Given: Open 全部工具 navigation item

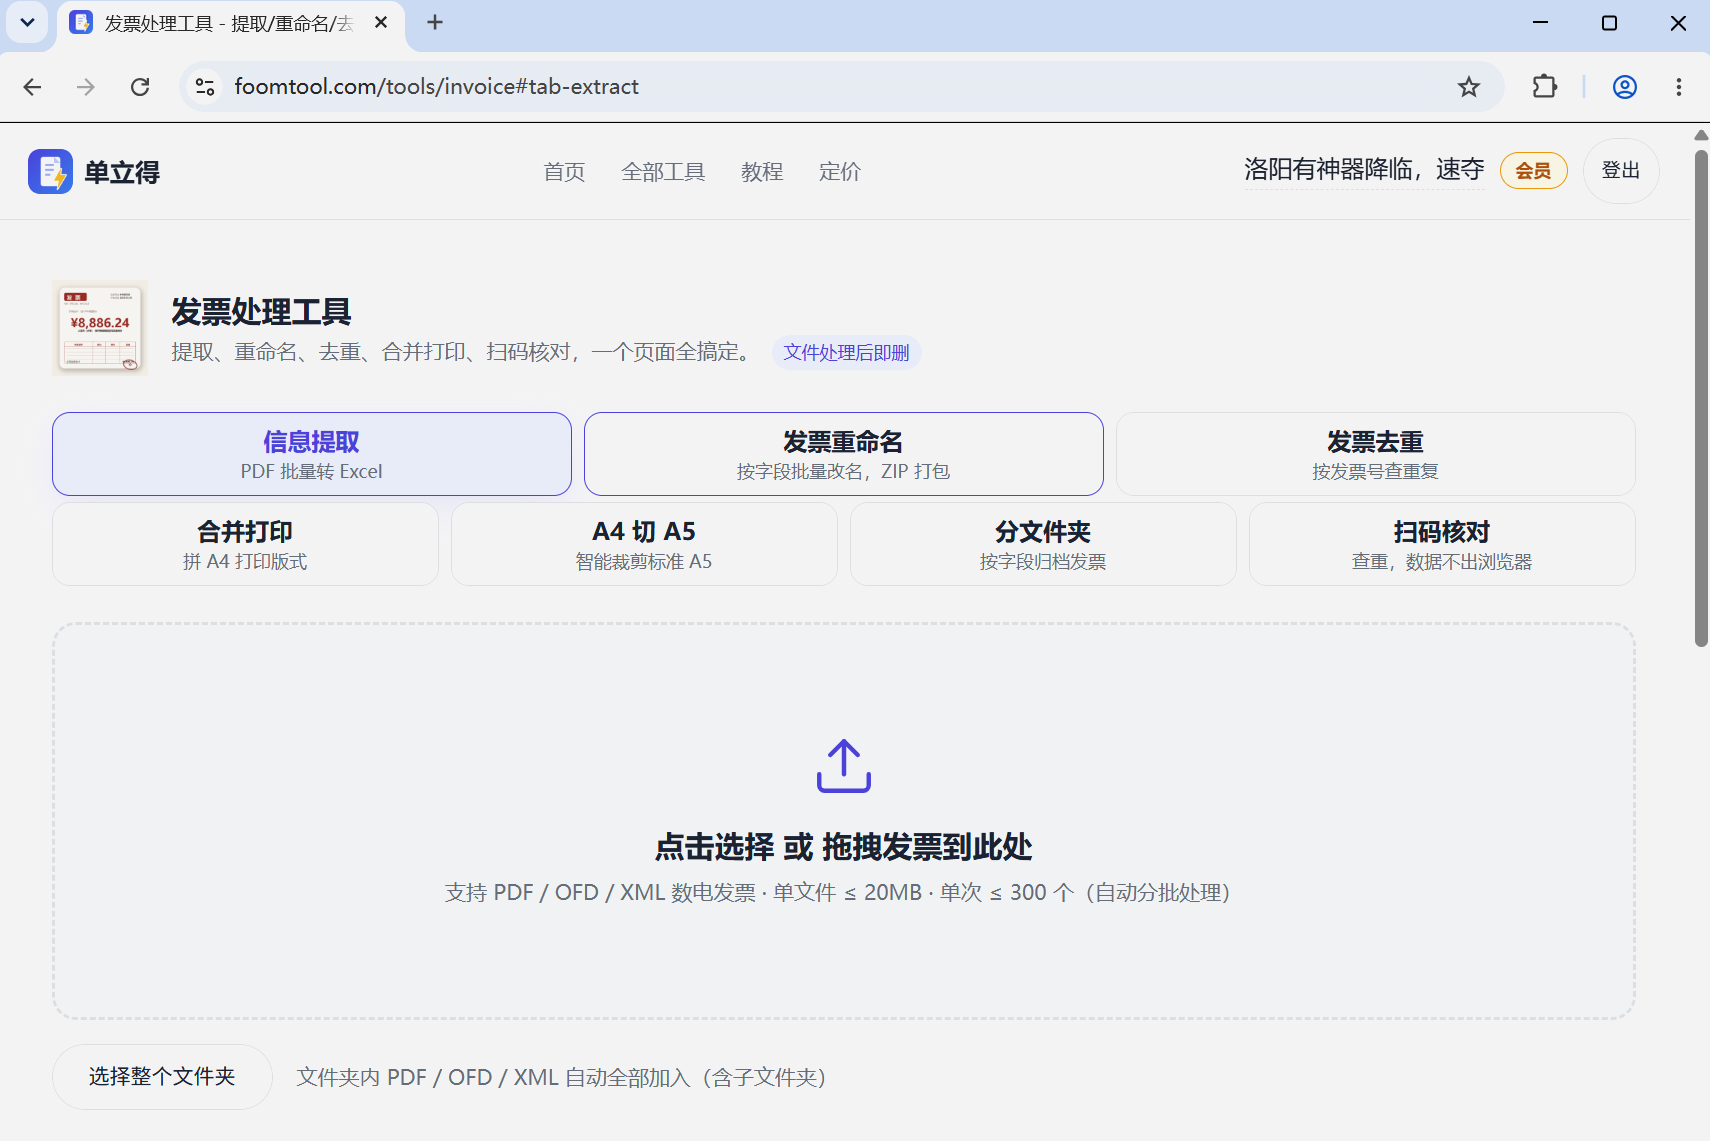Looking at the screenshot, I should pos(663,172).
